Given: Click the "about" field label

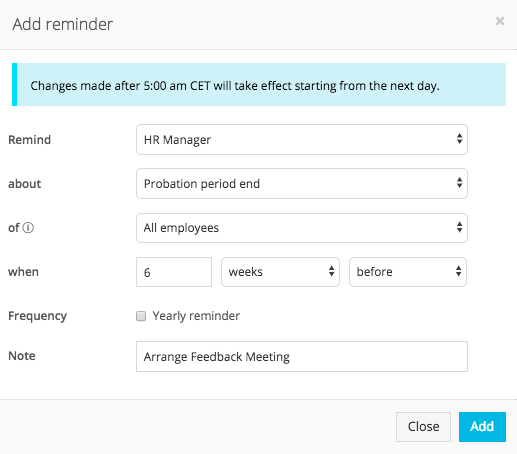Looking at the screenshot, I should click(24, 184).
